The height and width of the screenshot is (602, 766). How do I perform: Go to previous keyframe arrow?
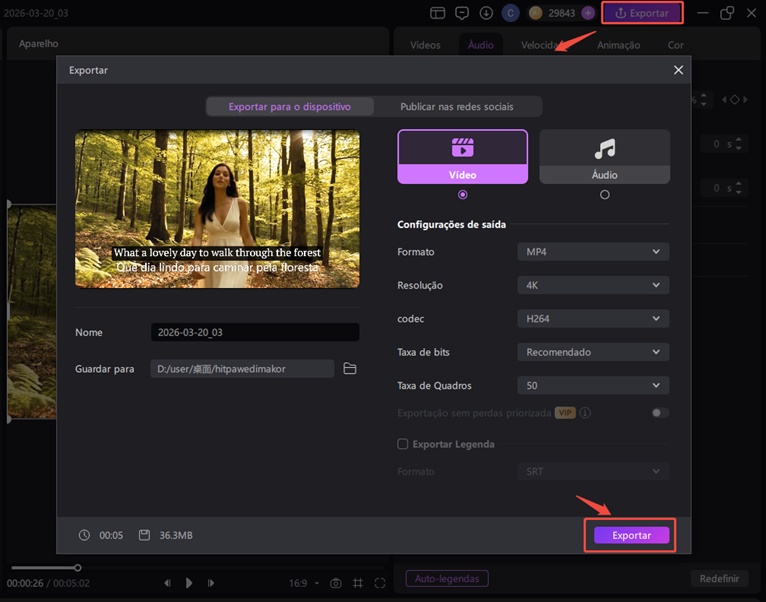724,100
